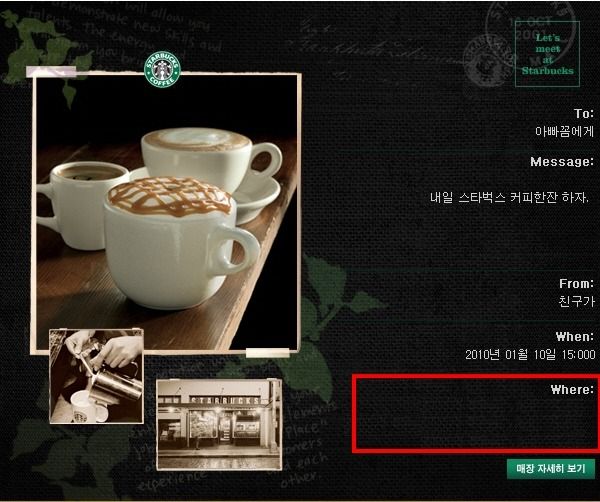Click the Message: label

(562, 162)
